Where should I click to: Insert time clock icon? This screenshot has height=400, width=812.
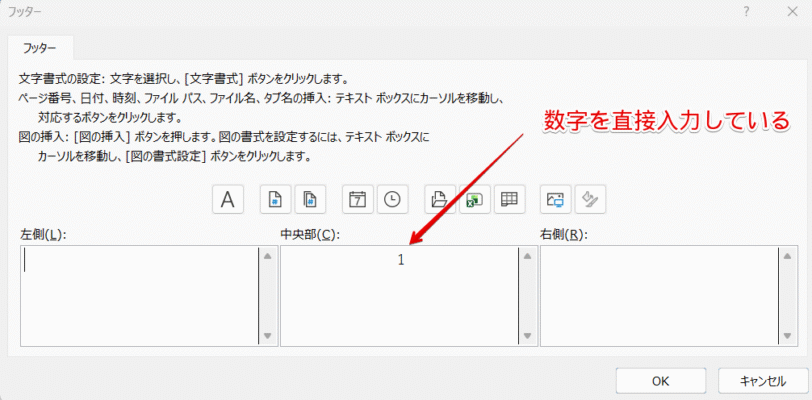click(x=393, y=199)
